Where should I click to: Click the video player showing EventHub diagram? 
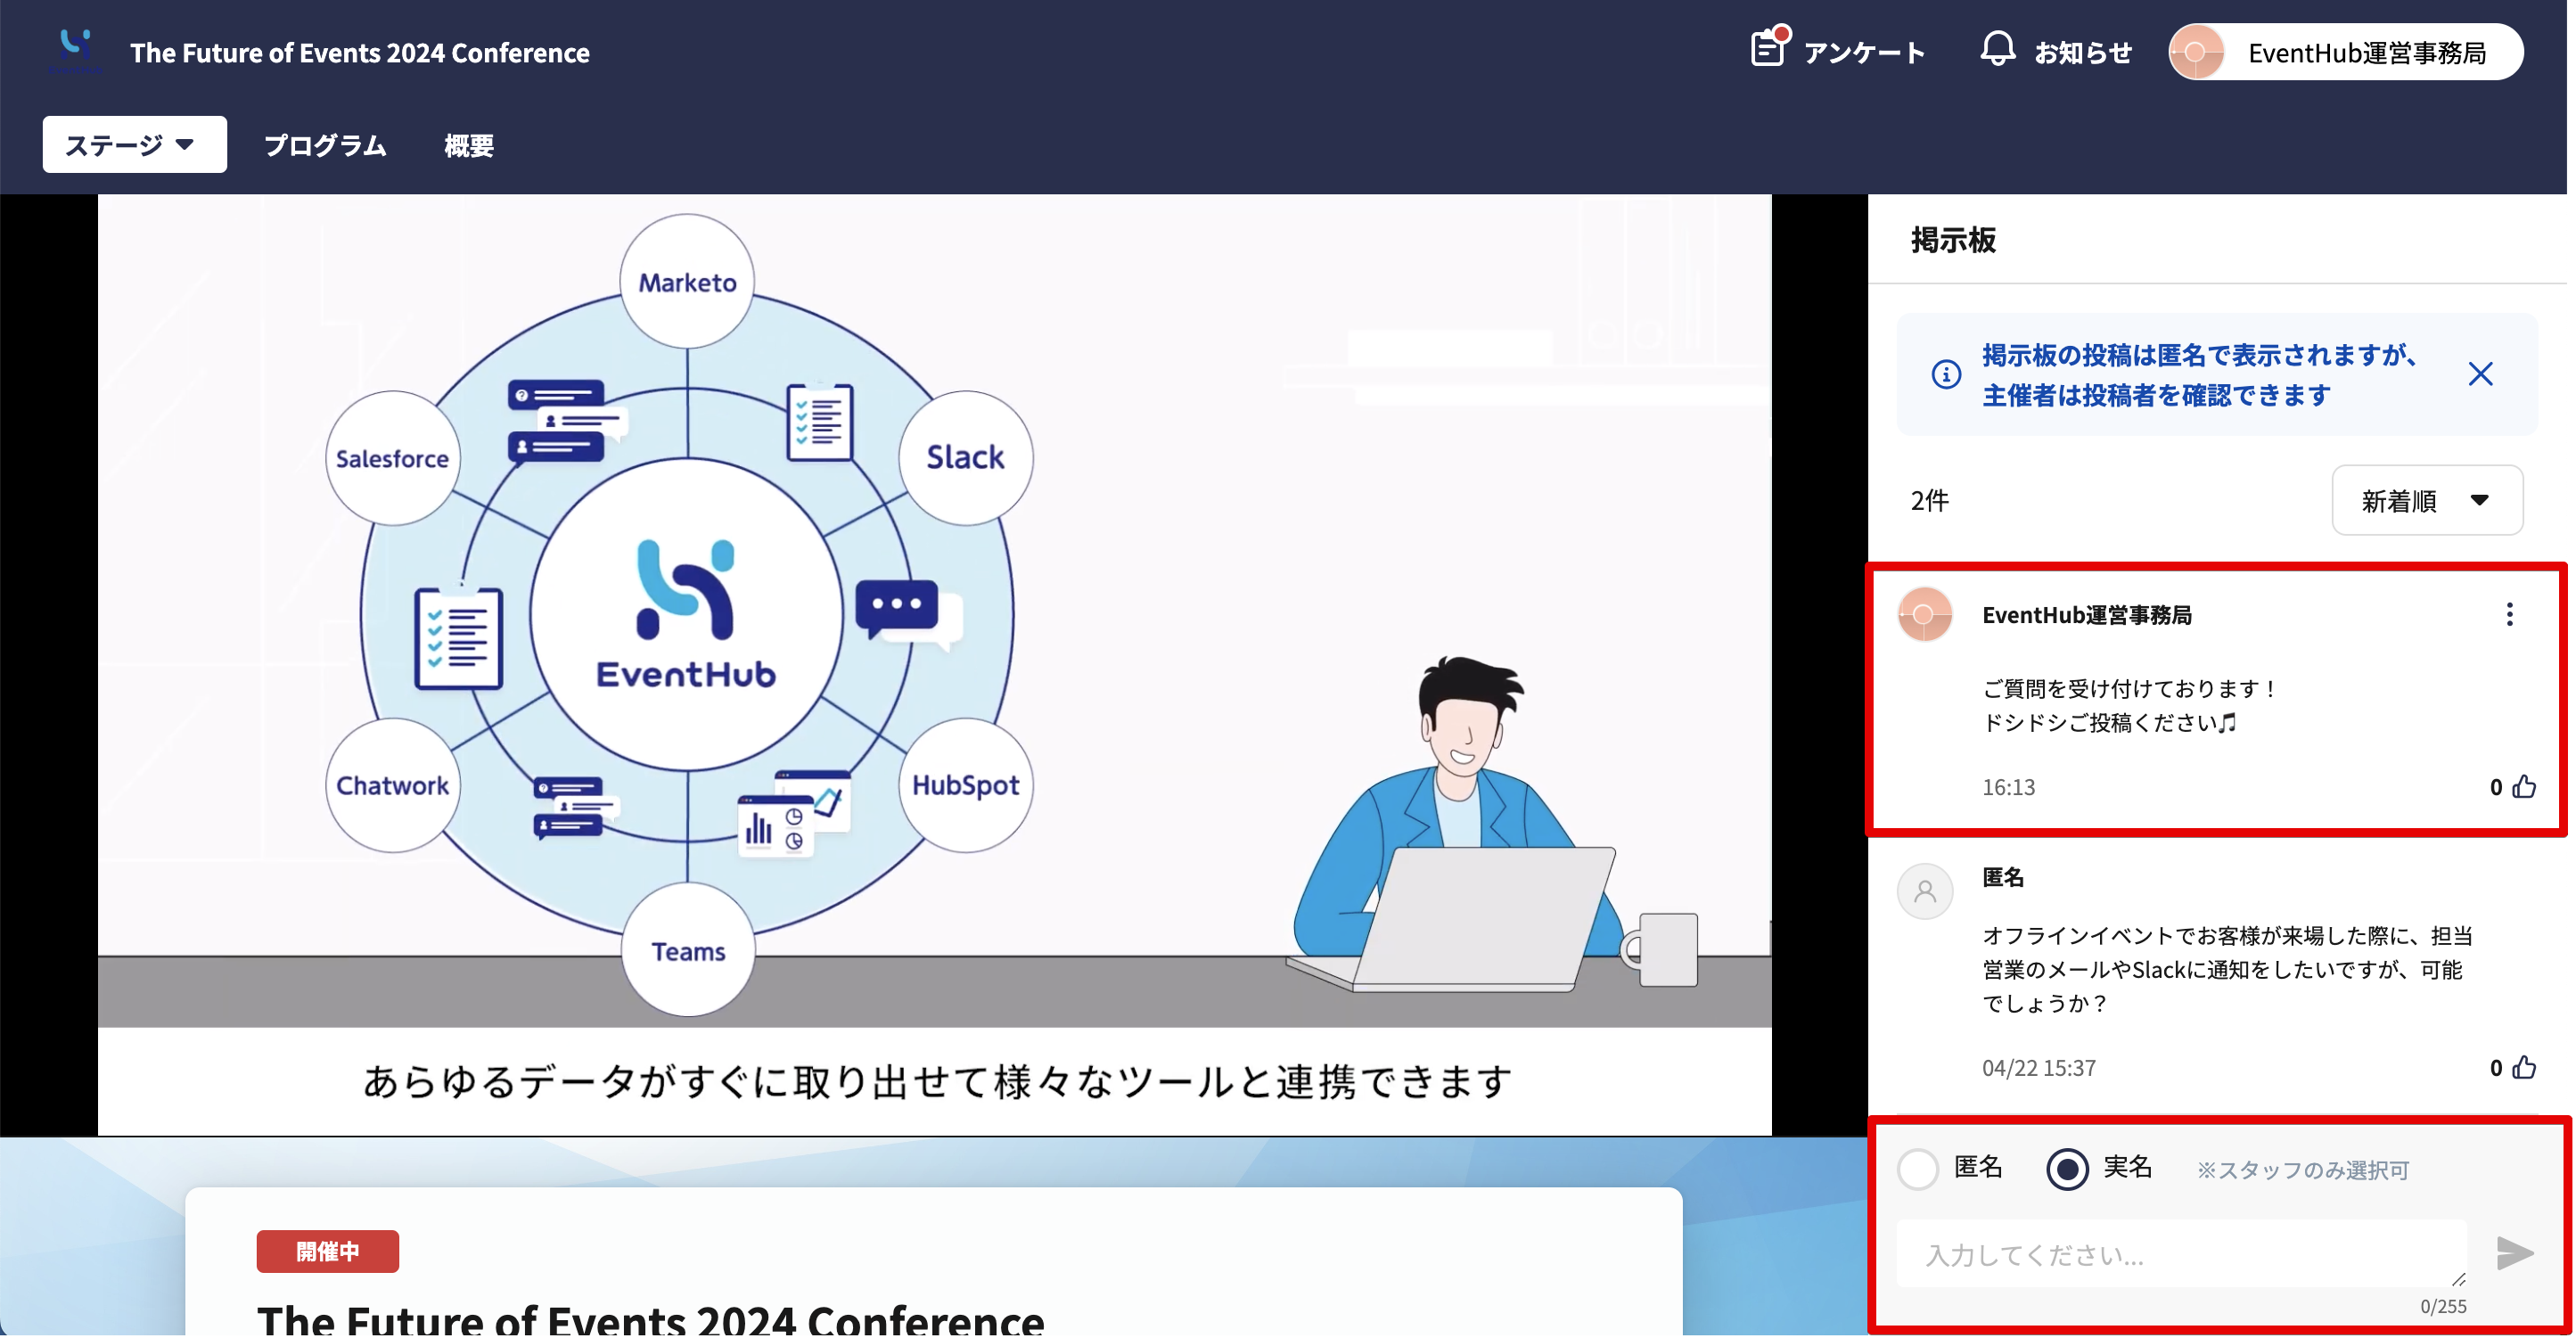[934, 665]
